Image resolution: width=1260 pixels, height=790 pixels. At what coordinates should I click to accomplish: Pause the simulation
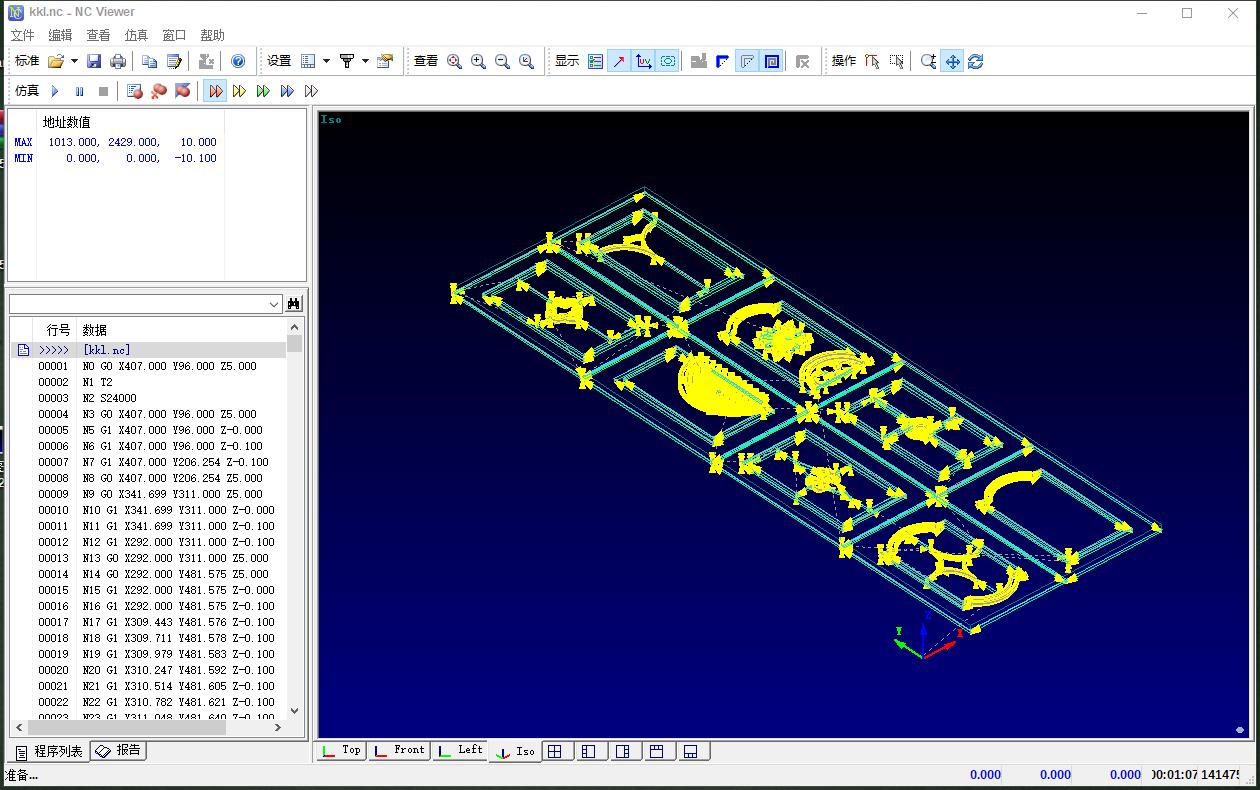click(x=79, y=91)
